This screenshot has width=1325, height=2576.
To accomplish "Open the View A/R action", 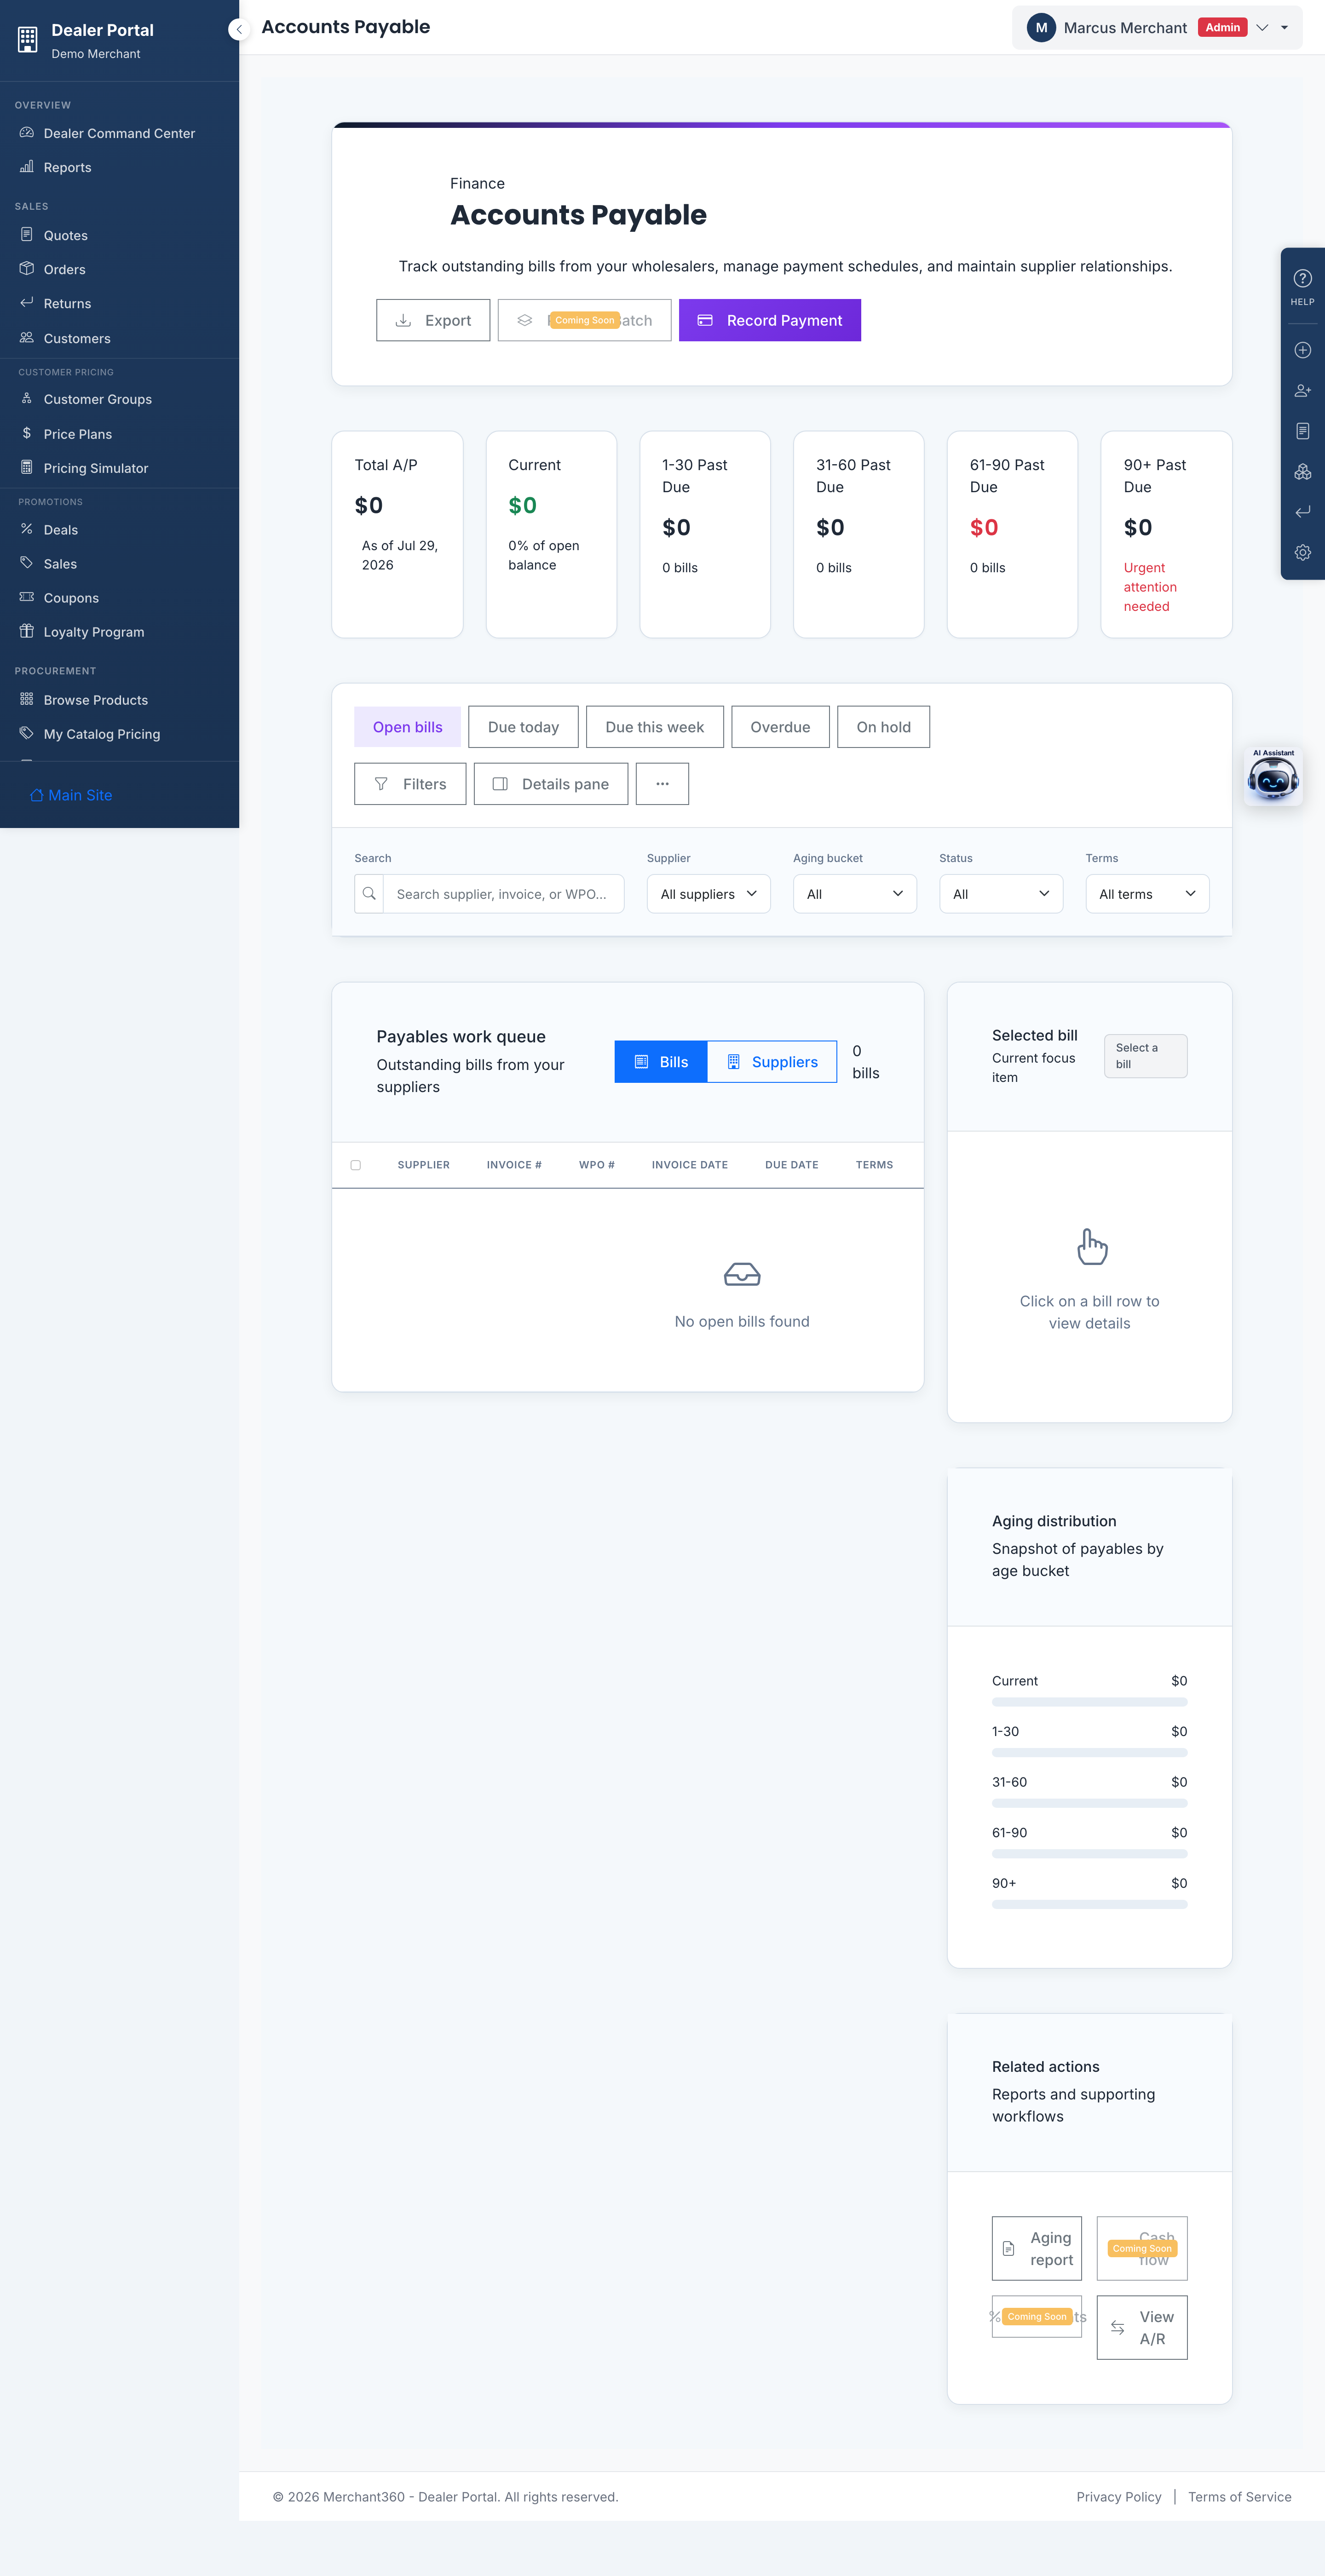I will (x=1142, y=2328).
